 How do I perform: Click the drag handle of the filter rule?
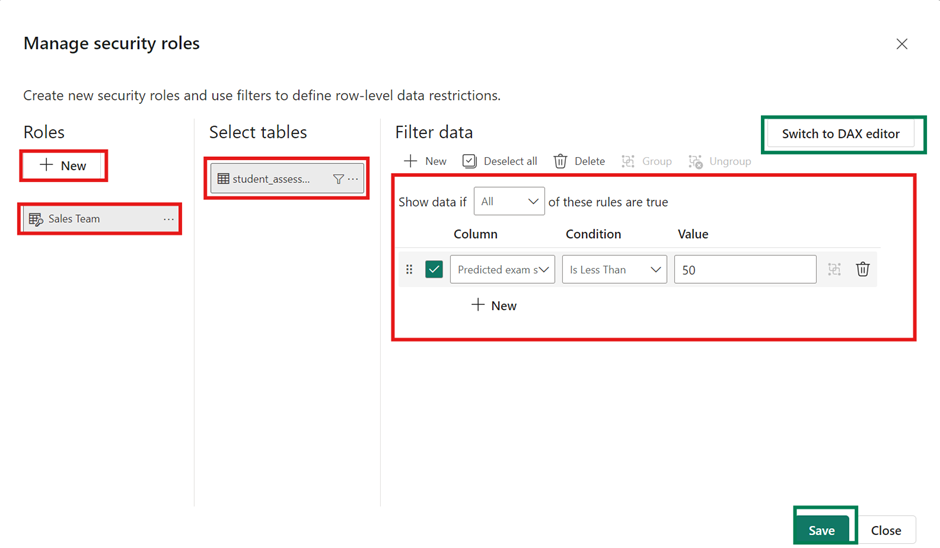coord(409,269)
